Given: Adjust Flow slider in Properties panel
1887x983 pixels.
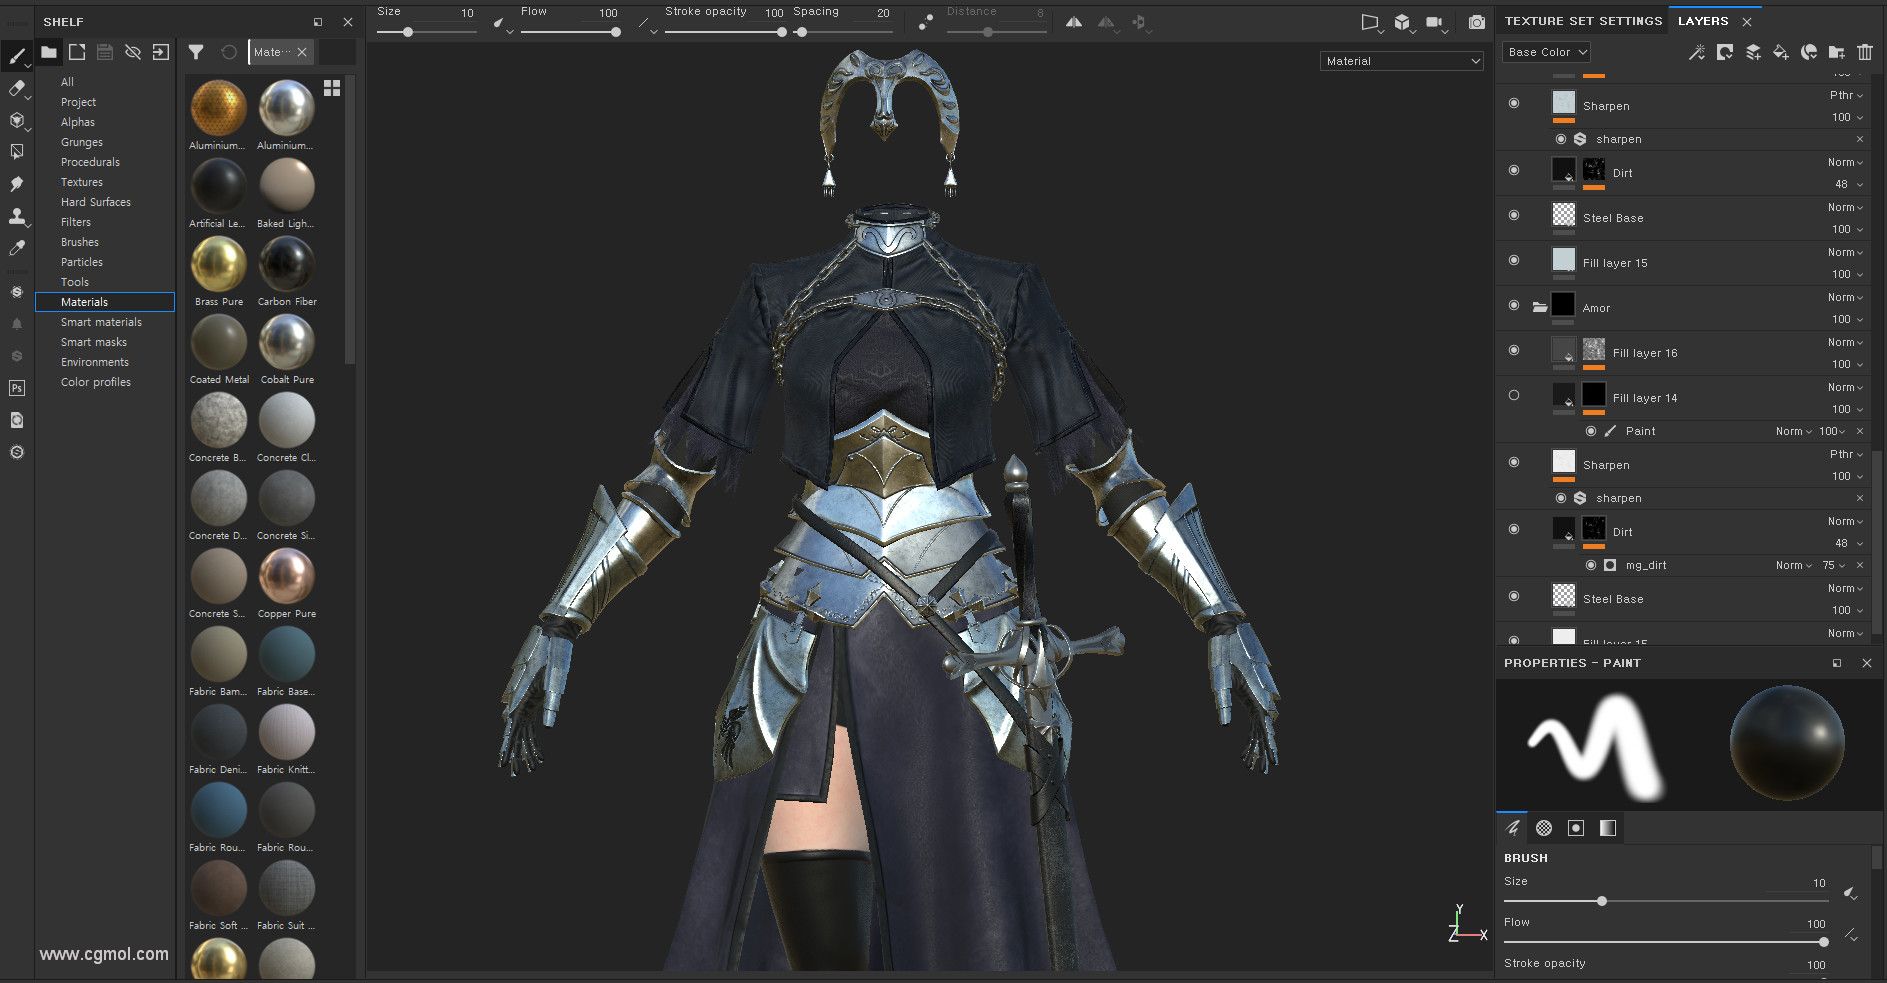Looking at the screenshot, I should pyautogui.click(x=1666, y=942).
